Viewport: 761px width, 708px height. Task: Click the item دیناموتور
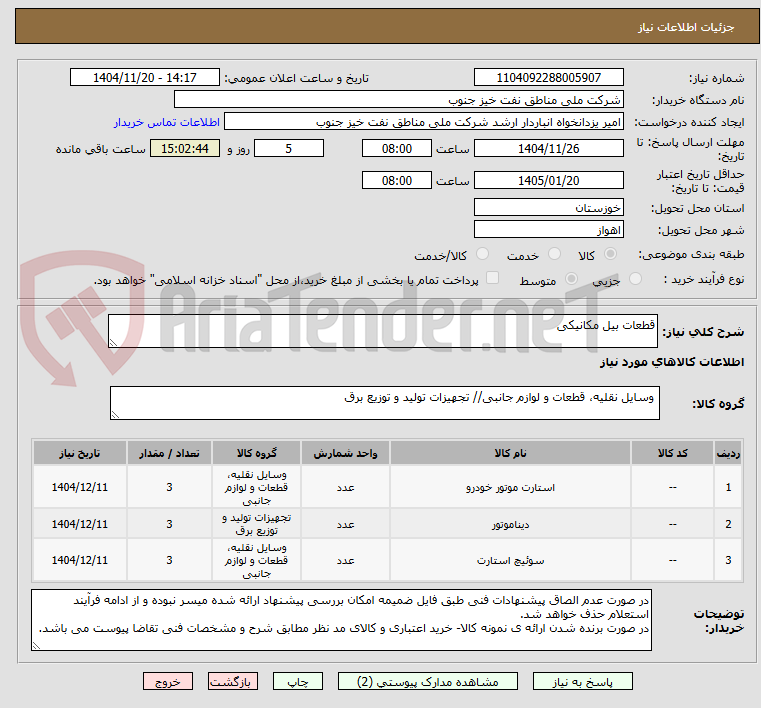pos(510,525)
